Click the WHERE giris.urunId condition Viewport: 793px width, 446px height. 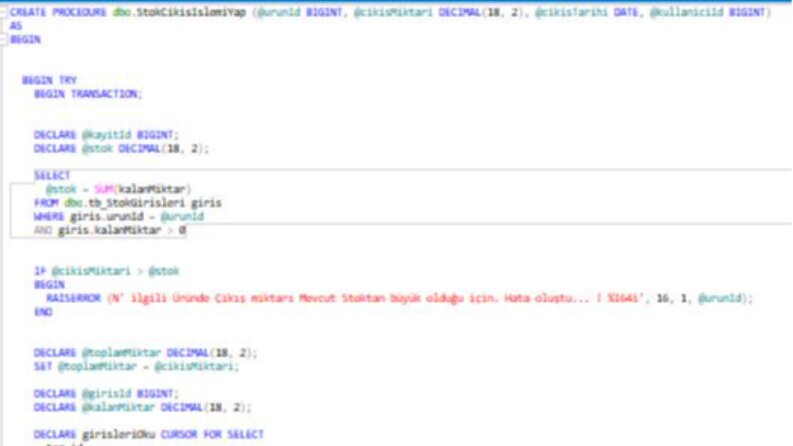coord(119,216)
